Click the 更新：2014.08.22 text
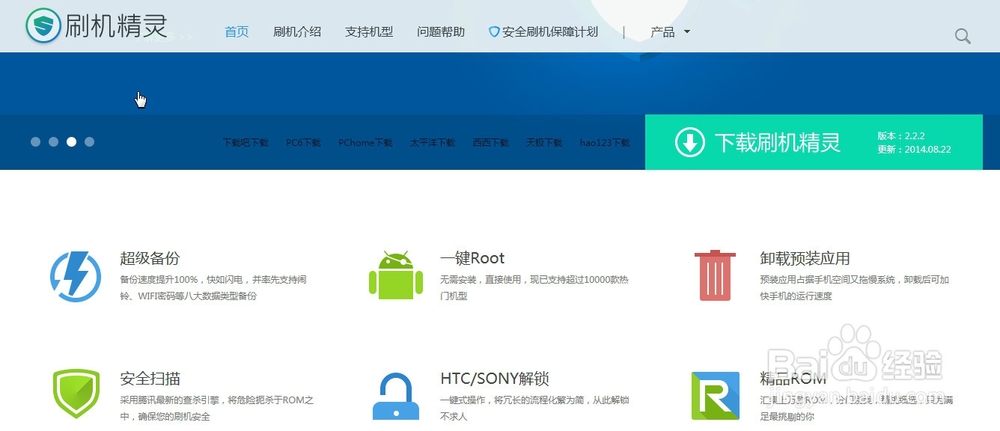 coord(914,150)
